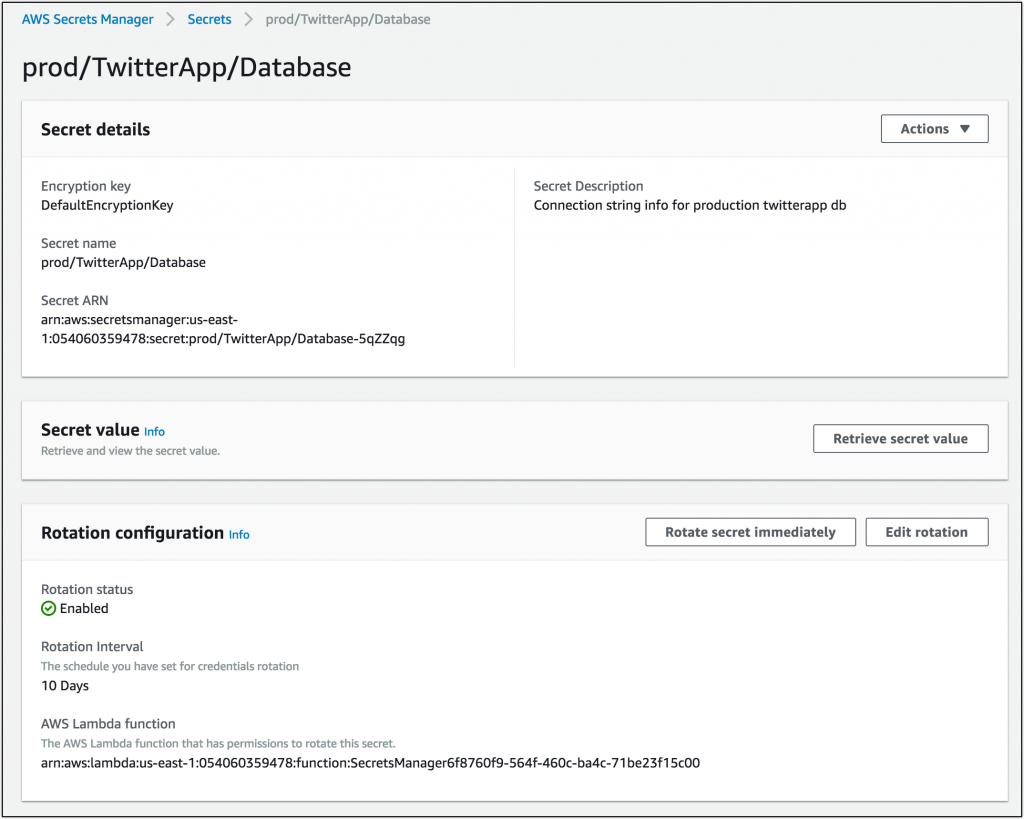Open the Actions dropdown menu
The height and width of the screenshot is (819, 1024).
click(x=934, y=129)
